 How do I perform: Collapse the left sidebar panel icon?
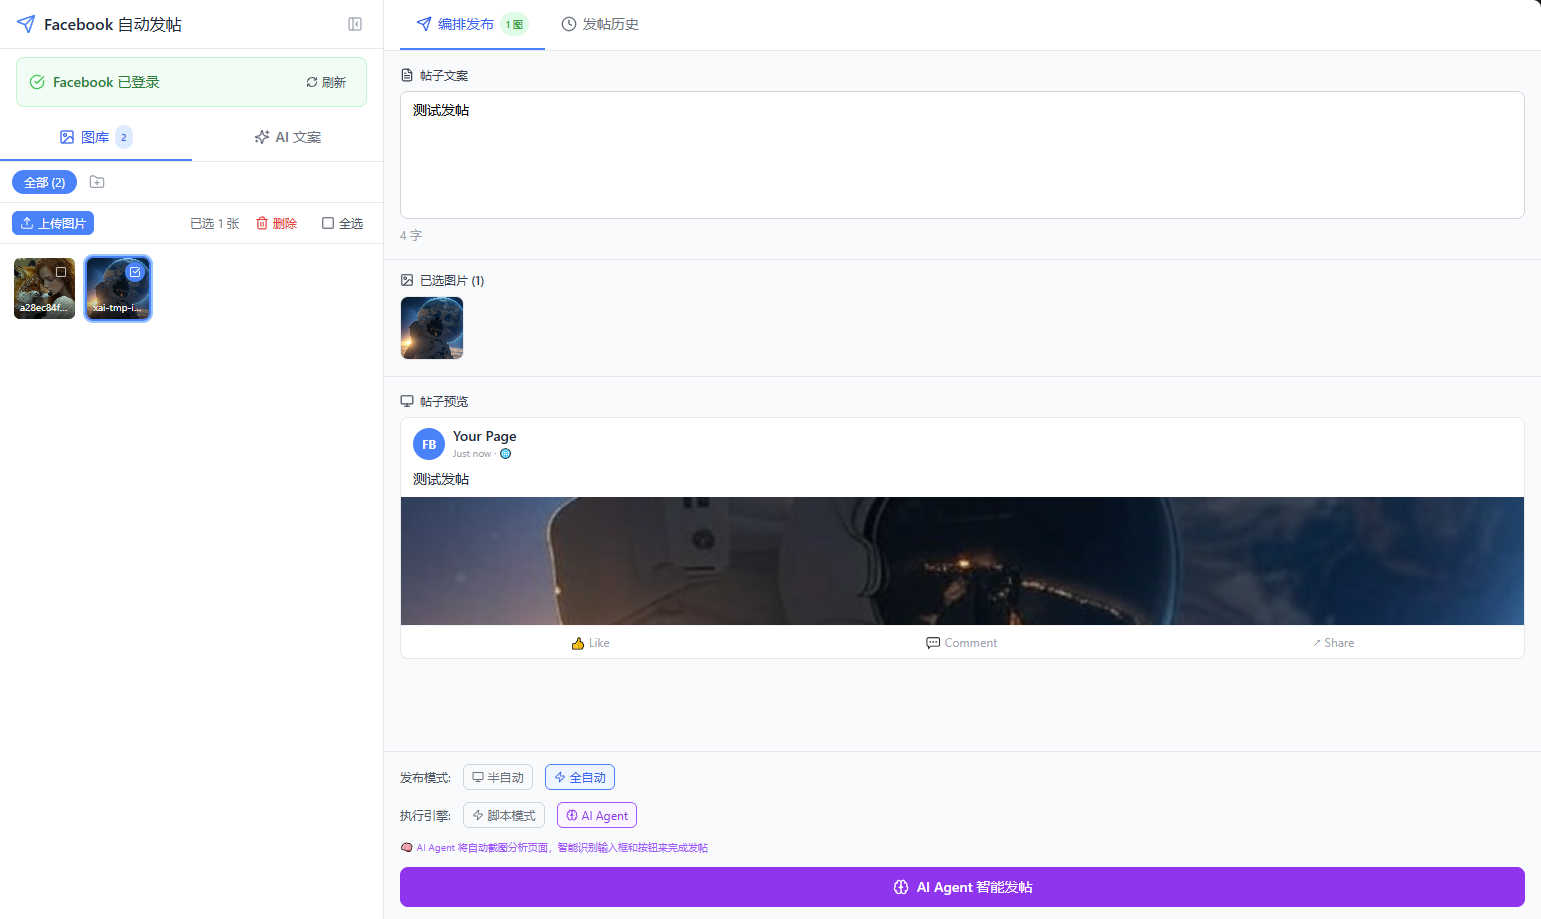(x=355, y=24)
